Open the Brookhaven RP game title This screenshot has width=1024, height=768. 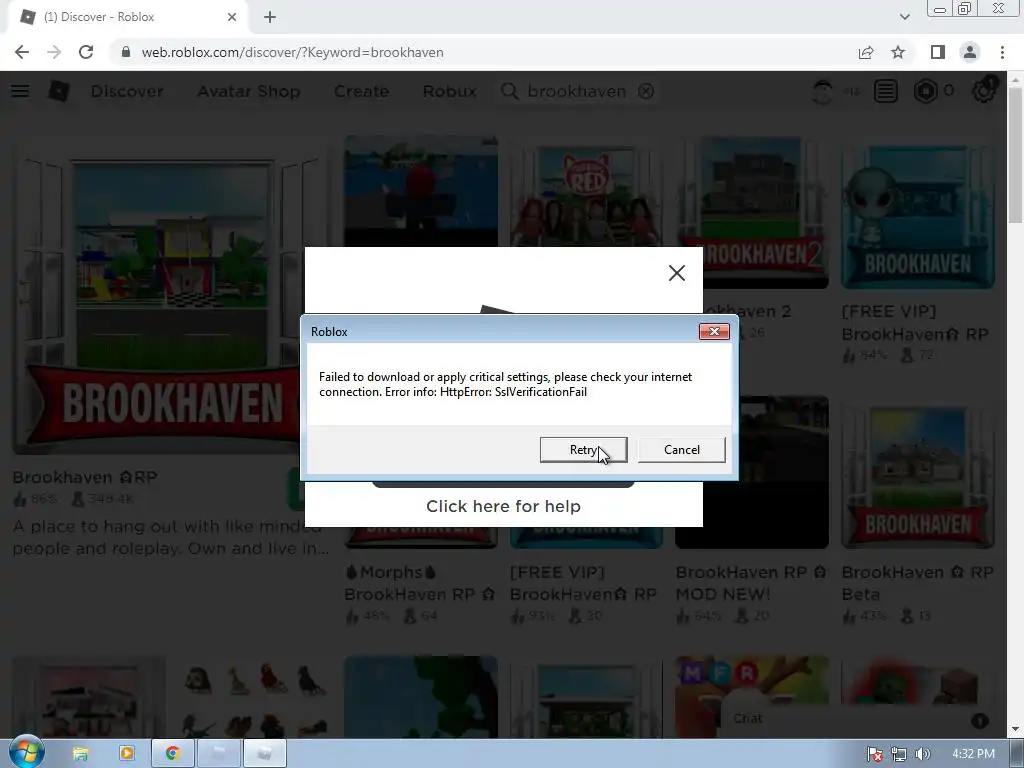click(x=85, y=477)
